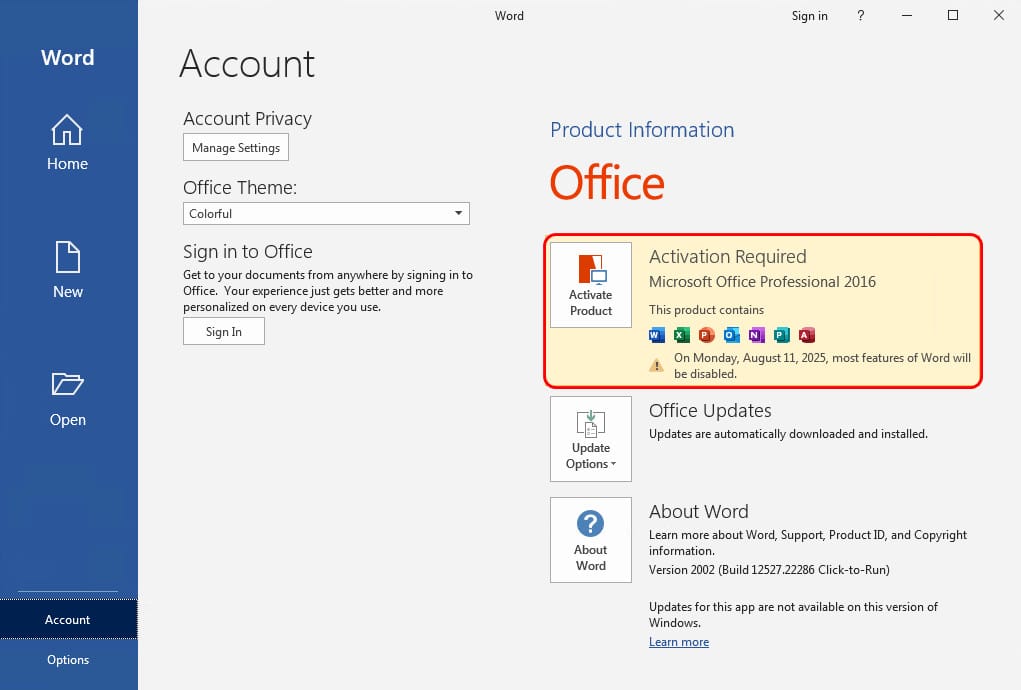The height and width of the screenshot is (690, 1021).
Task: Click the About Word heading text
Action: coord(698,512)
